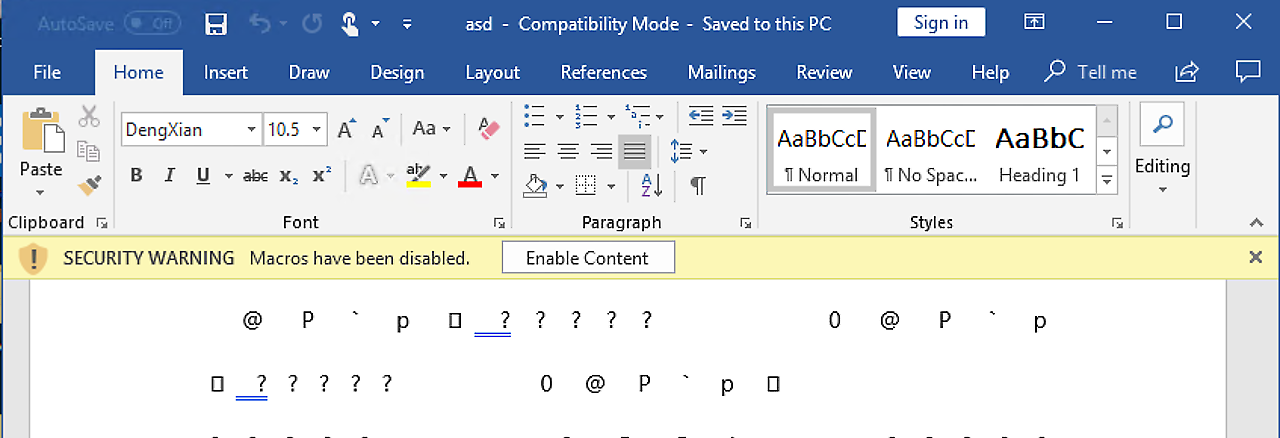Collapse the ribbon arrow
The height and width of the screenshot is (438, 1280).
click(x=1257, y=222)
